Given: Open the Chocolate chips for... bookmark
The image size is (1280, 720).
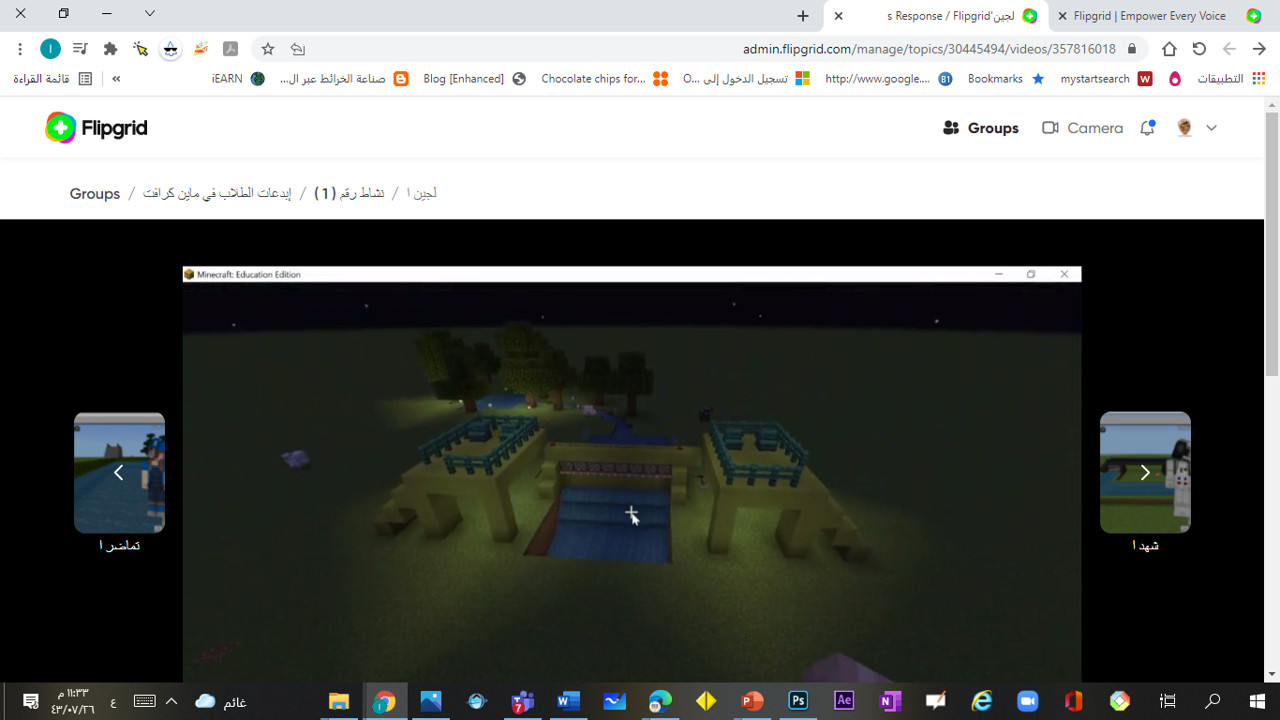Looking at the screenshot, I should [604, 79].
